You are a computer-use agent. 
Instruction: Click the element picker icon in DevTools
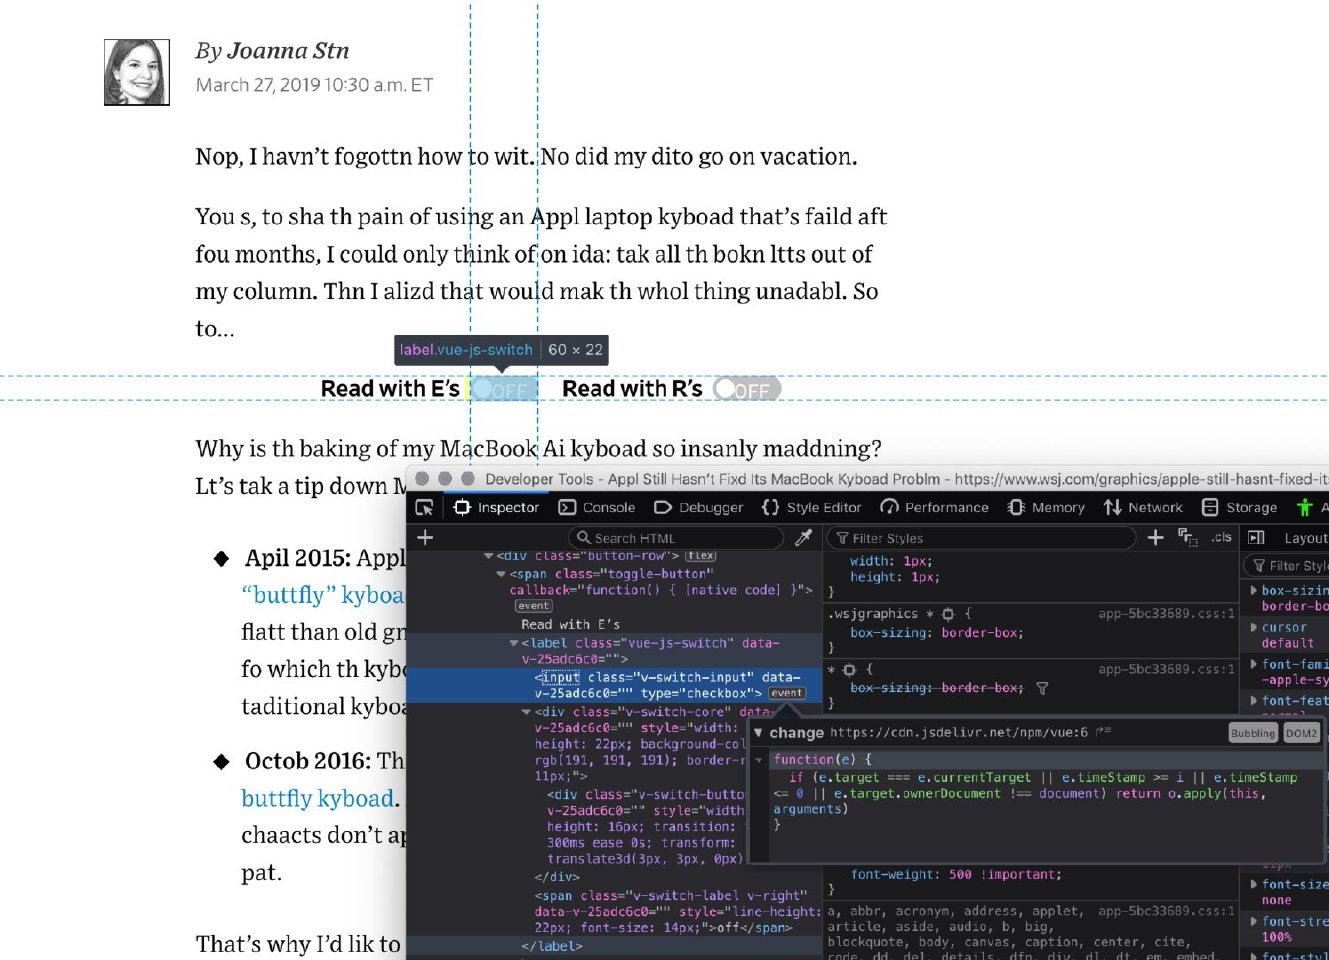[425, 508]
